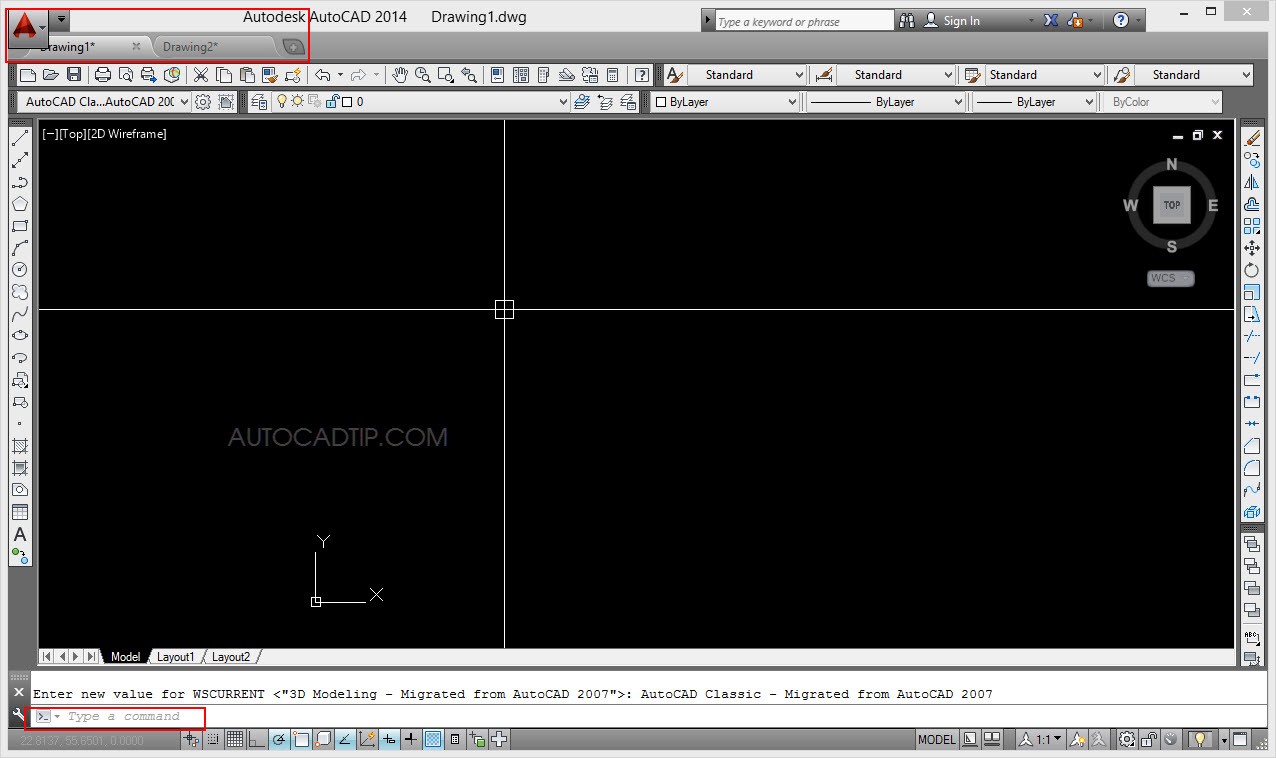Select the Rotate modify tool
The width and height of the screenshot is (1276, 758).
(1252, 270)
